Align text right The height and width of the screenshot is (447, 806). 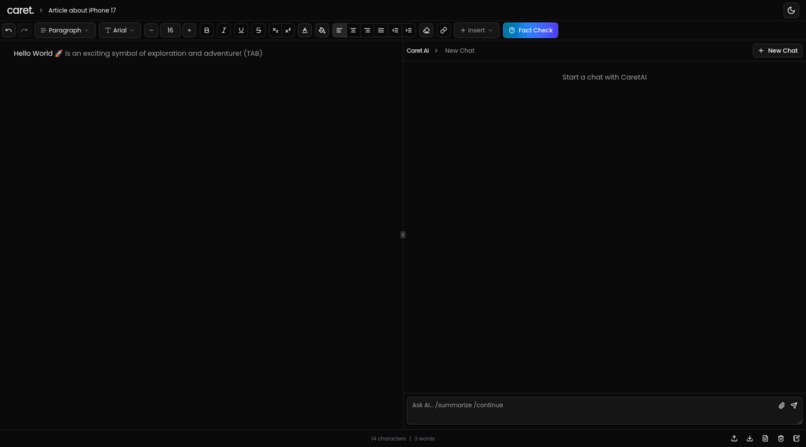click(x=367, y=30)
